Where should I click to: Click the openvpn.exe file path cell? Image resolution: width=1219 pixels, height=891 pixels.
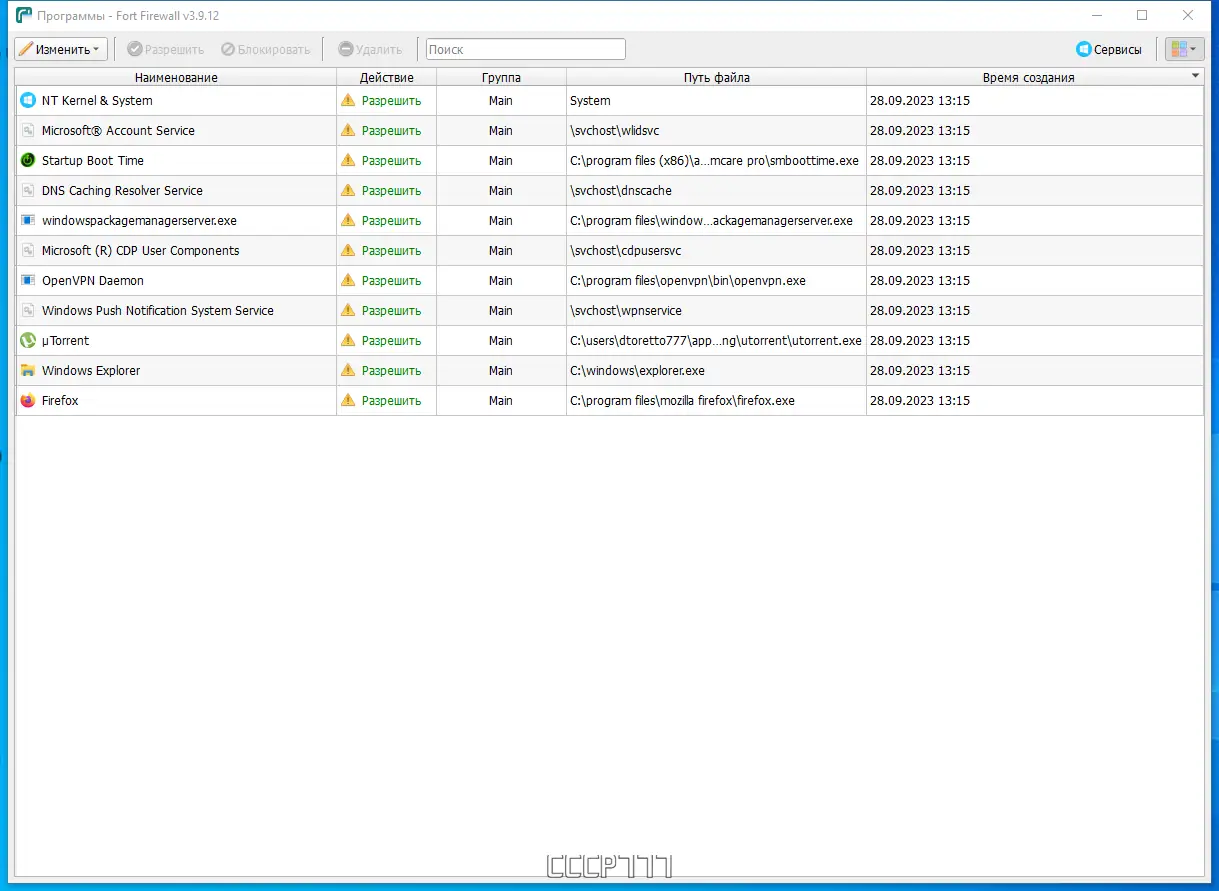[716, 280]
